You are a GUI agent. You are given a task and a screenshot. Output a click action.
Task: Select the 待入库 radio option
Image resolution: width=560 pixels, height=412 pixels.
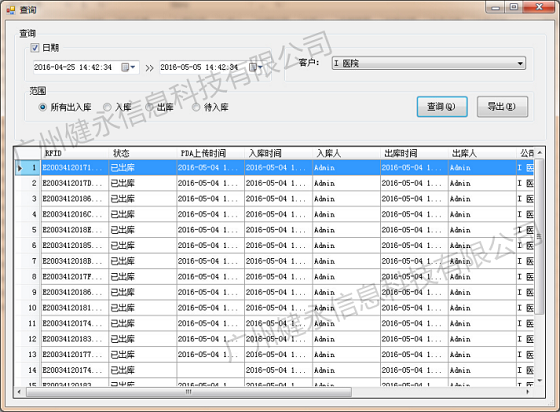tap(196, 107)
